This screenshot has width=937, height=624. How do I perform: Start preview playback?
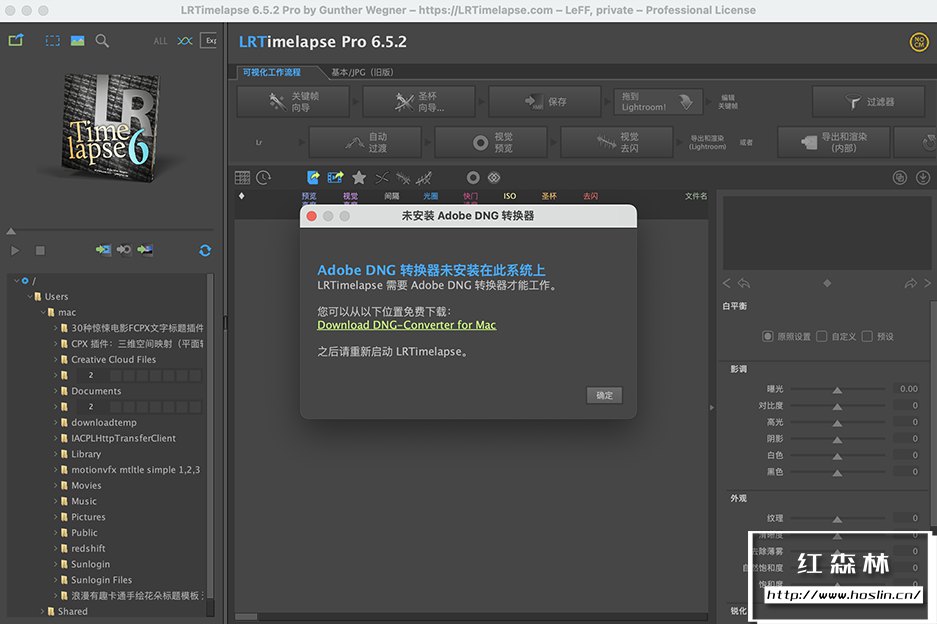16,250
